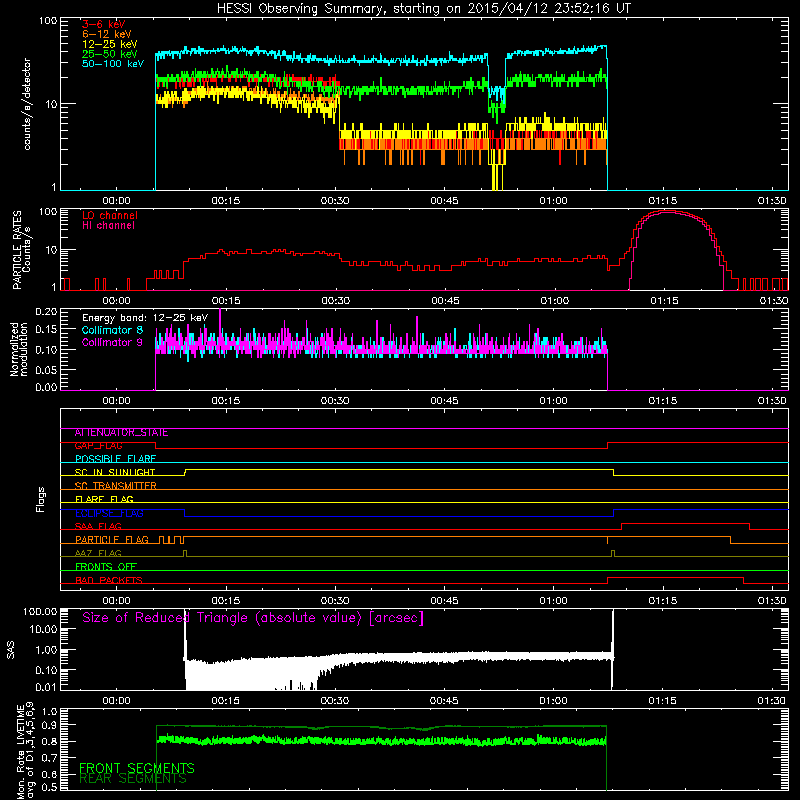Click the FLARE_FLAG label
The width and height of the screenshot is (800, 800).
click(104, 499)
